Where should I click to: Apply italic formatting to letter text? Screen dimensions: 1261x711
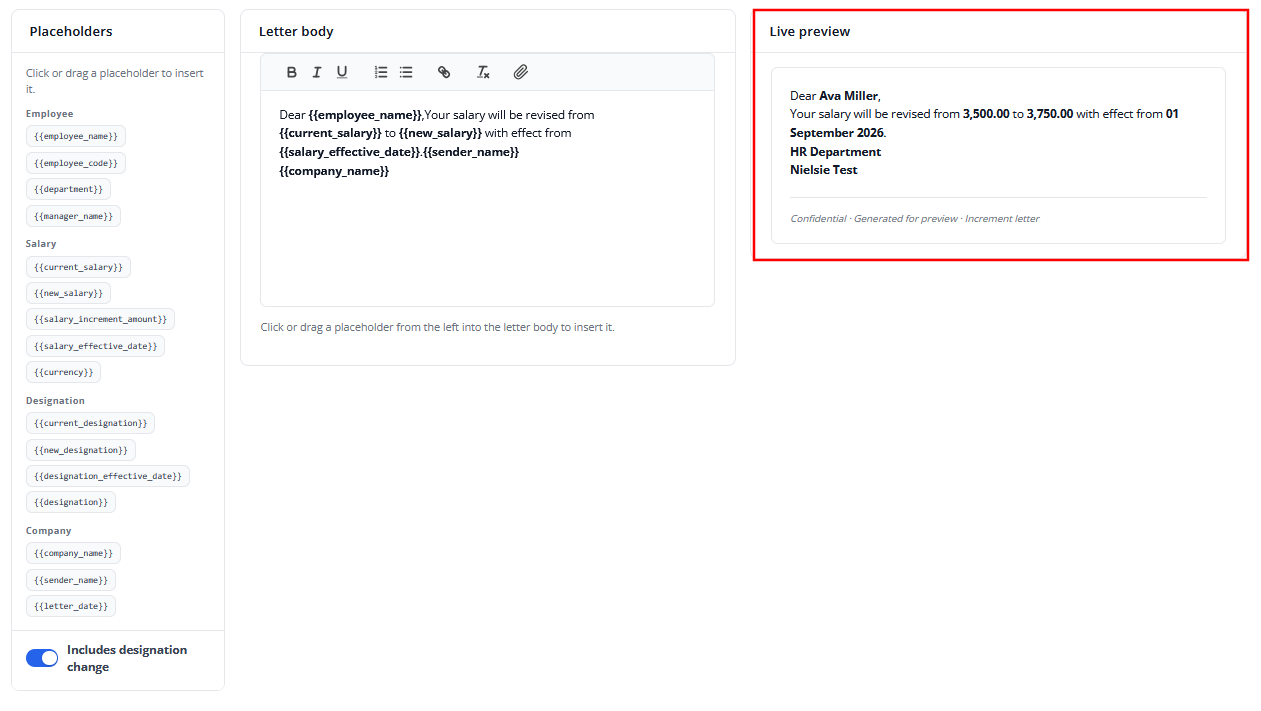click(317, 72)
